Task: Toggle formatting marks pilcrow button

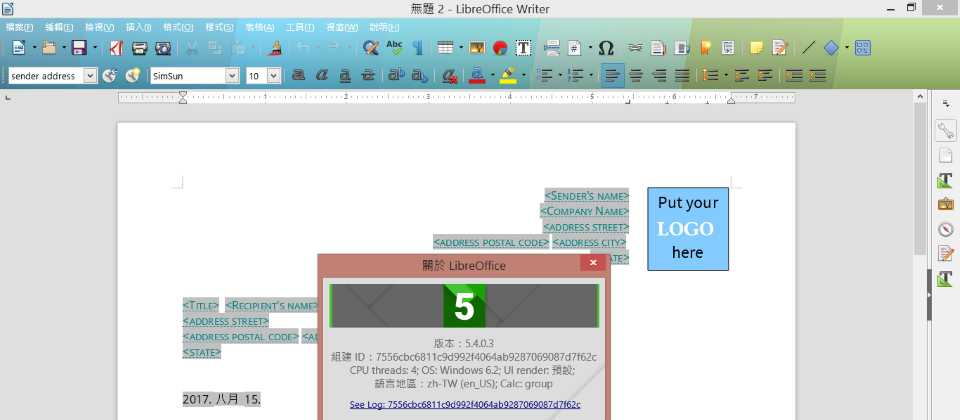Action: [417, 47]
